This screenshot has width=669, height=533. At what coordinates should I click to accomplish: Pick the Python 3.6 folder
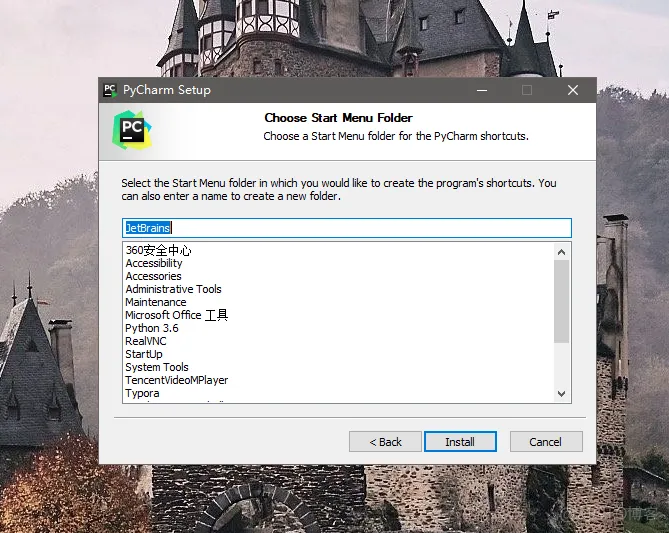[151, 328]
